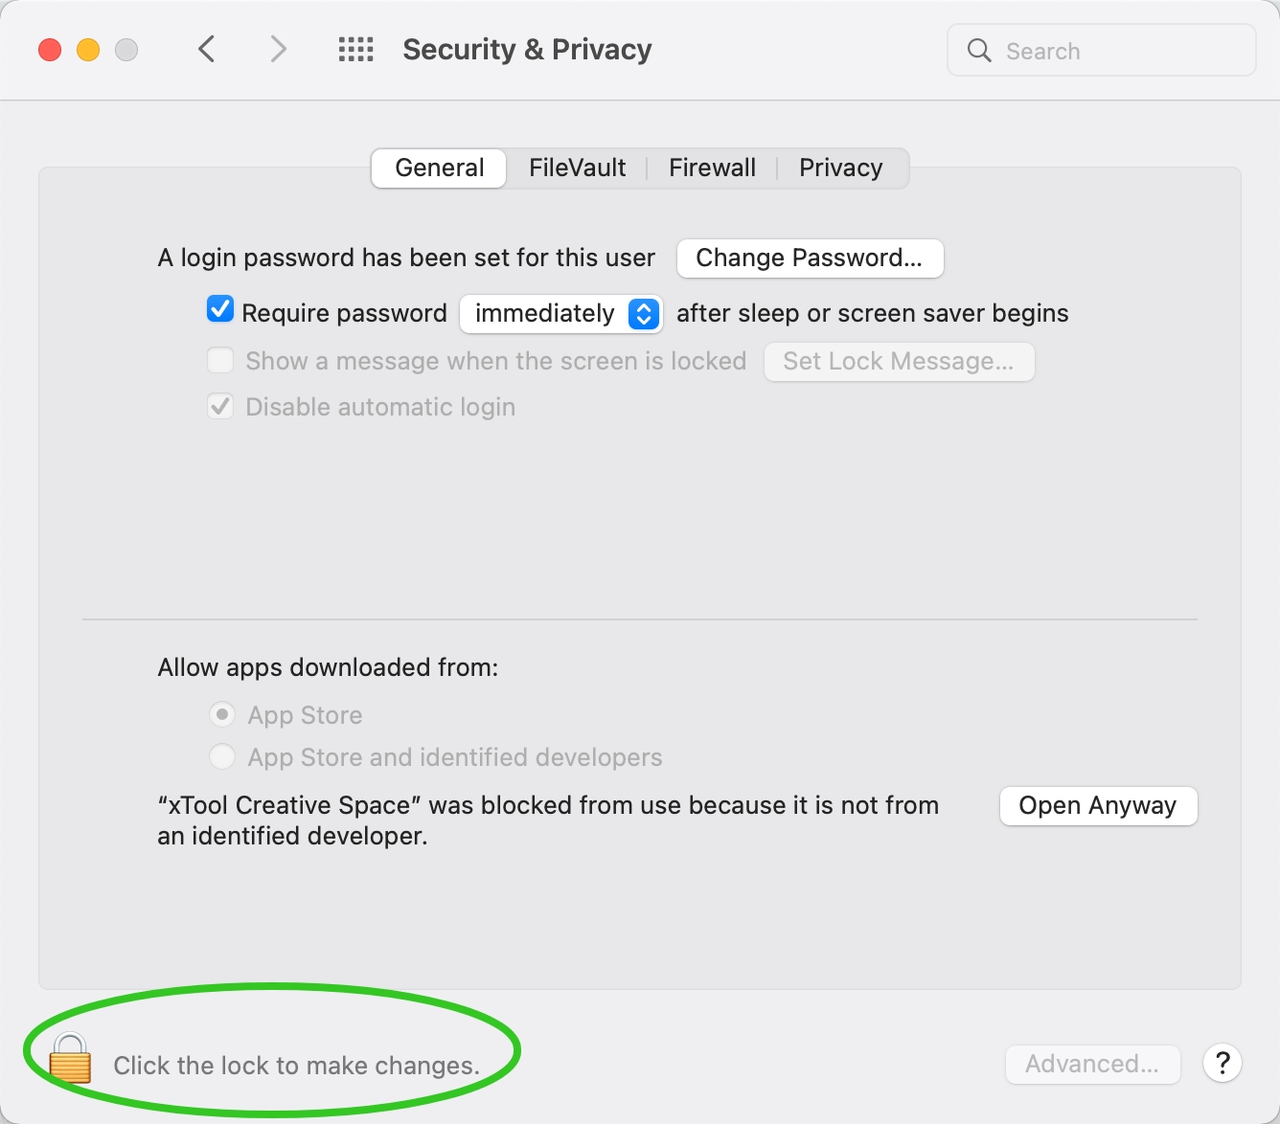Select the App Store radio button
Image resolution: width=1280 pixels, height=1124 pixels.
point(222,715)
